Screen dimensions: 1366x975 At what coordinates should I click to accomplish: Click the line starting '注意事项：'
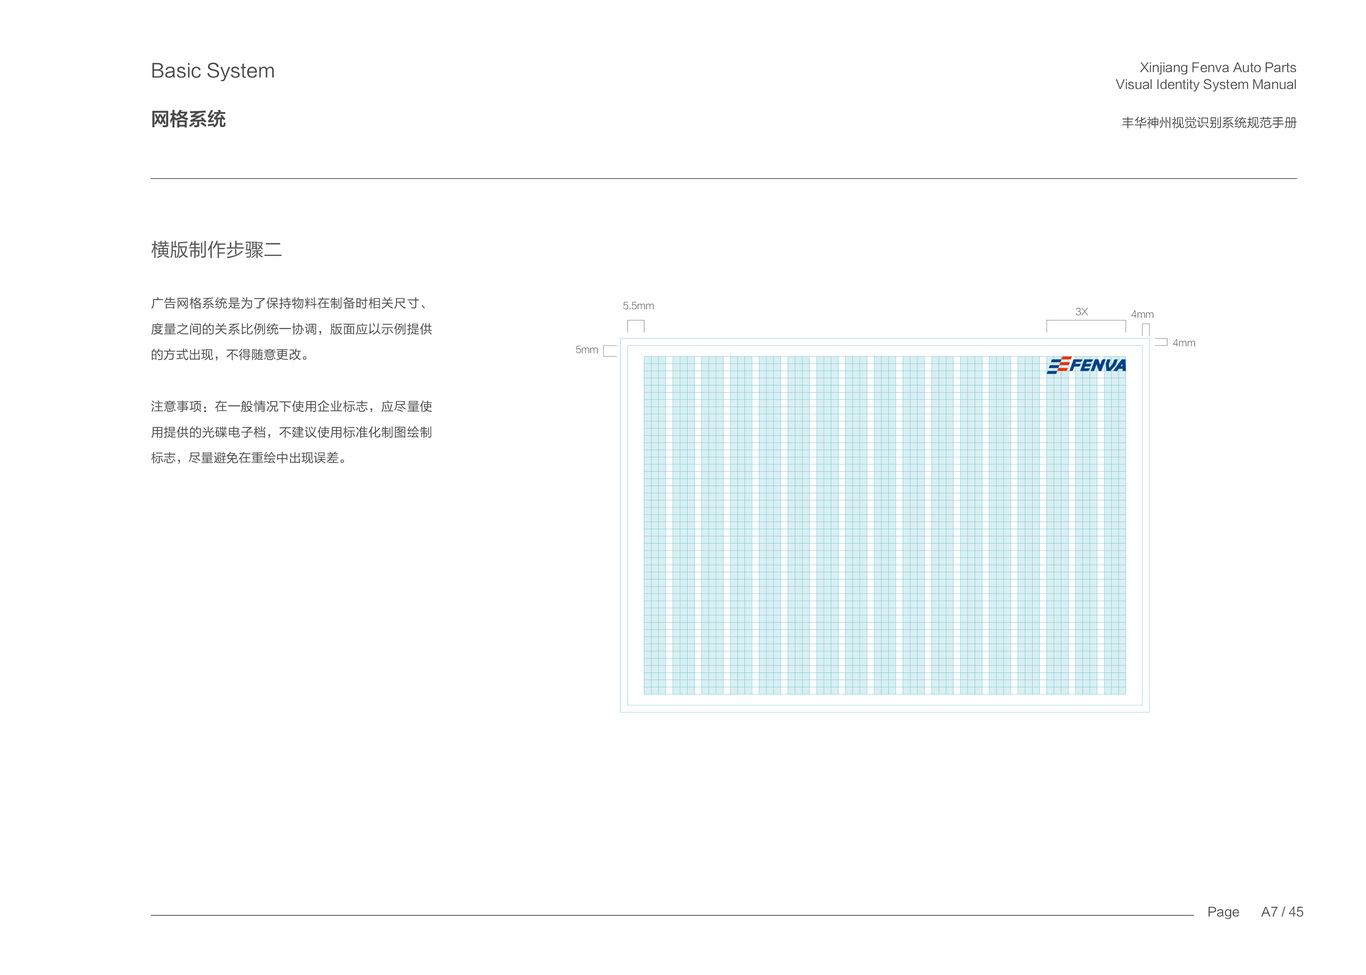tap(291, 406)
